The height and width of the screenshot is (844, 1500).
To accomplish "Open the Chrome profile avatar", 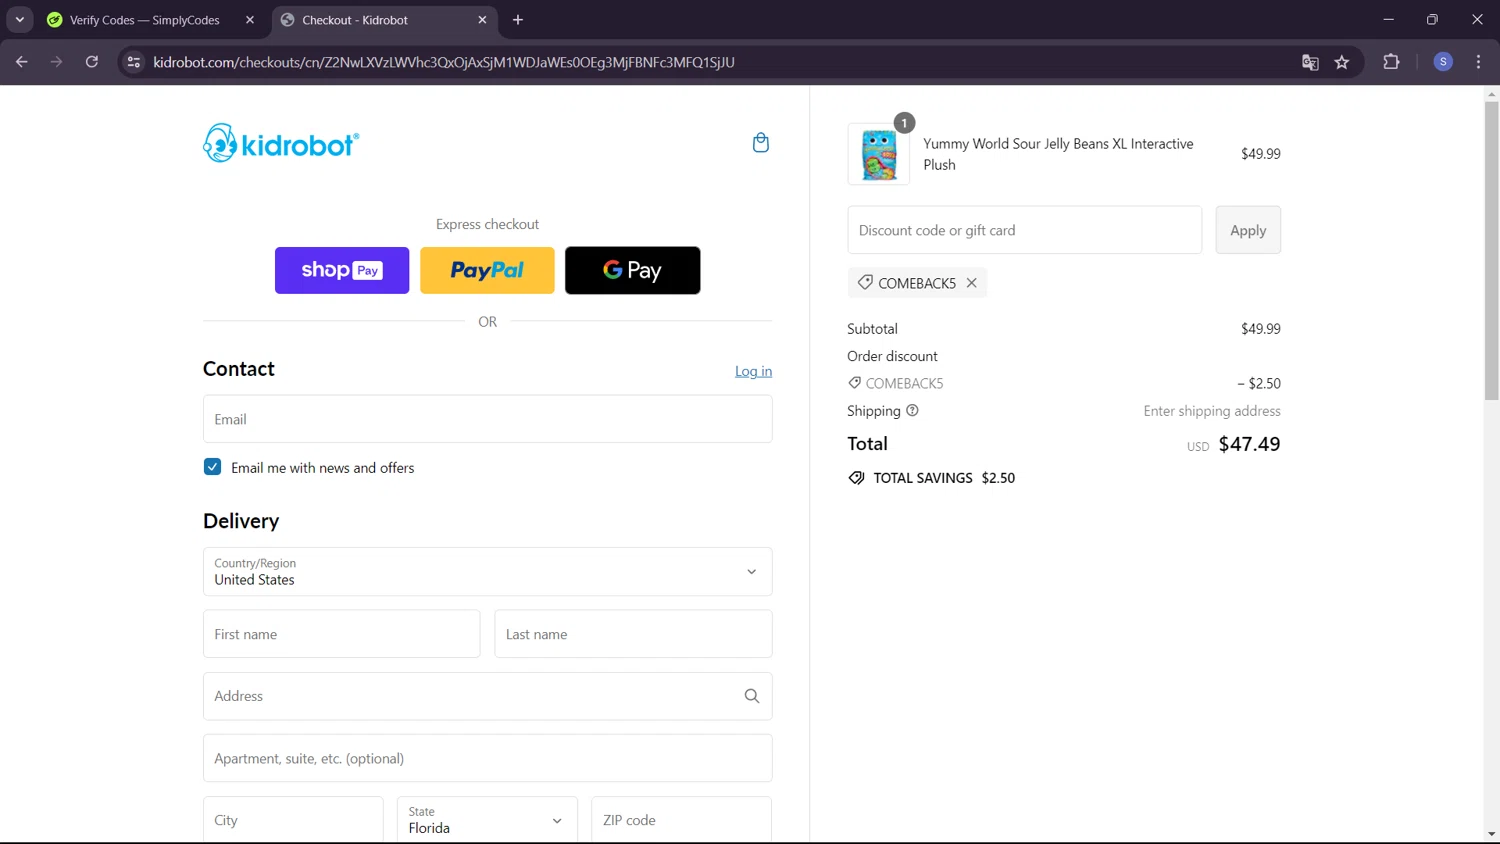I will click(1443, 62).
